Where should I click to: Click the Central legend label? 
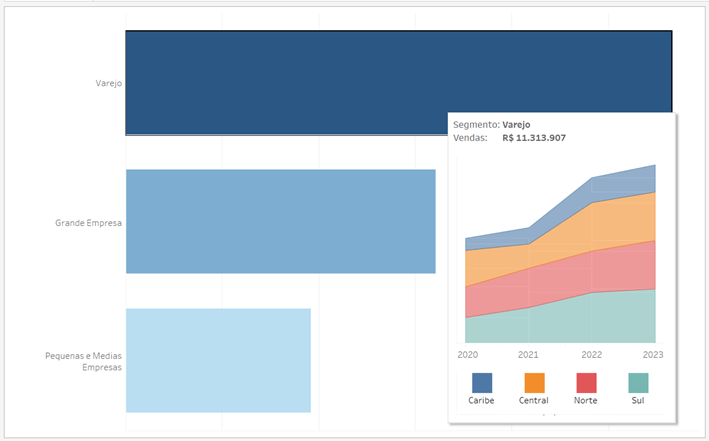click(534, 400)
